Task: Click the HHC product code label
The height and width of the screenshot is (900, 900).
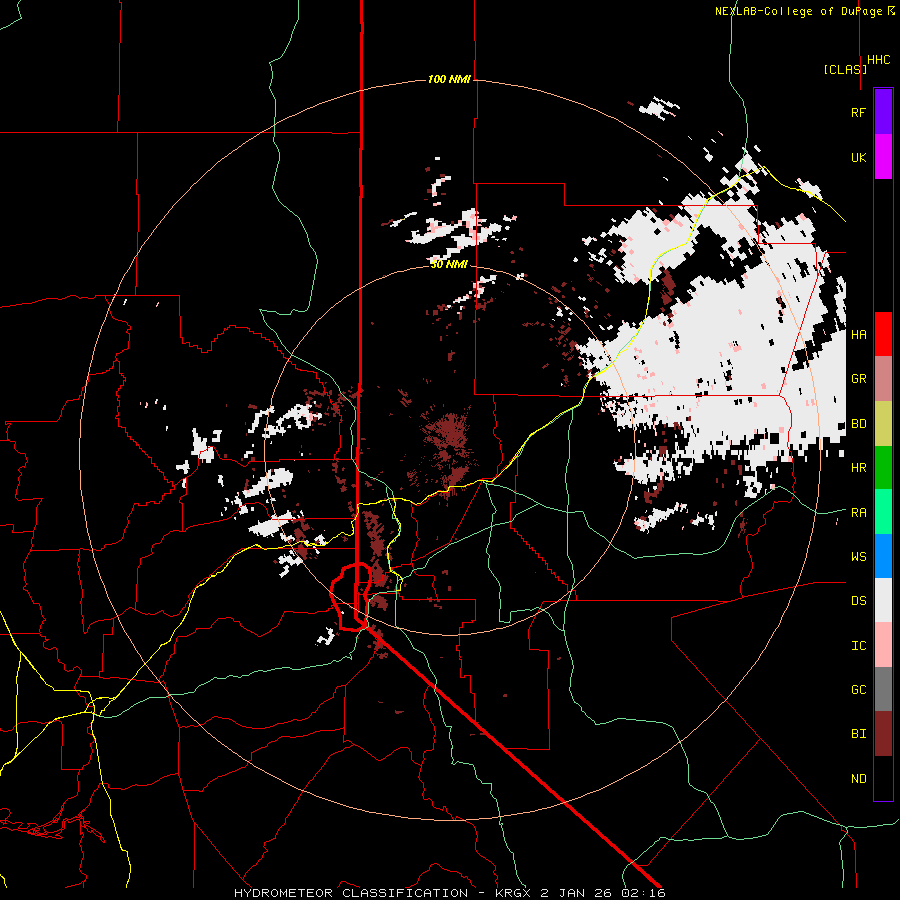Action: pyautogui.click(x=878, y=60)
